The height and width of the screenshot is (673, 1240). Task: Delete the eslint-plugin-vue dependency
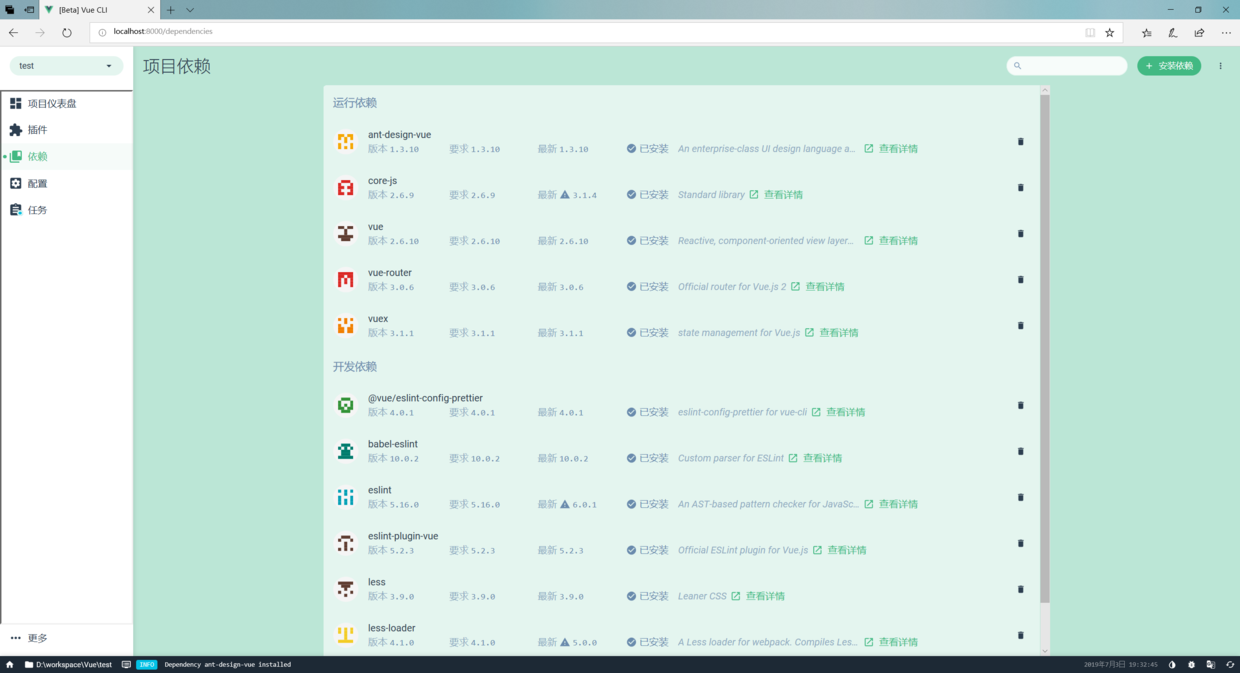pyautogui.click(x=1020, y=544)
